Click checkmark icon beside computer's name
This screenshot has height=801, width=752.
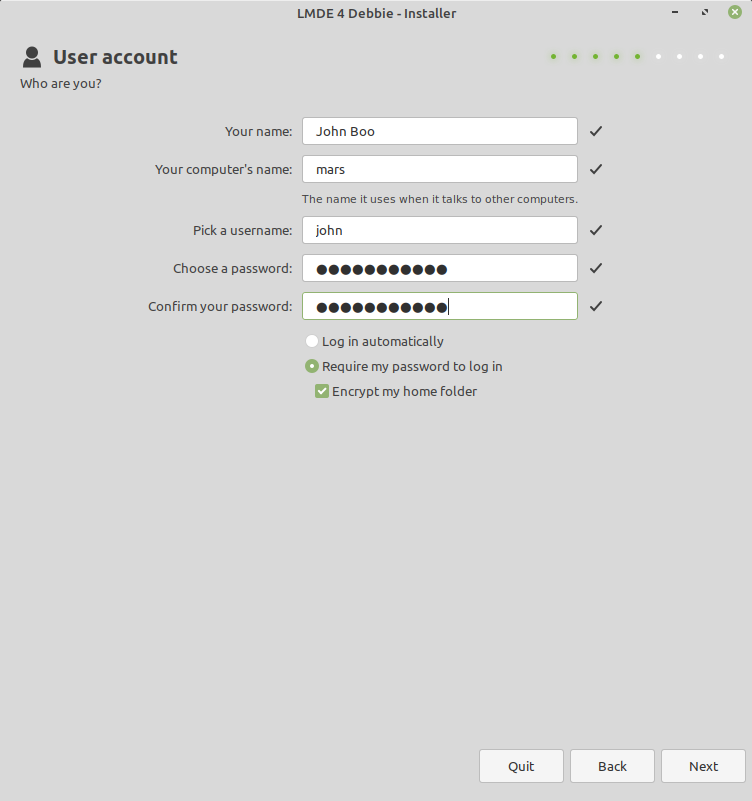596,169
